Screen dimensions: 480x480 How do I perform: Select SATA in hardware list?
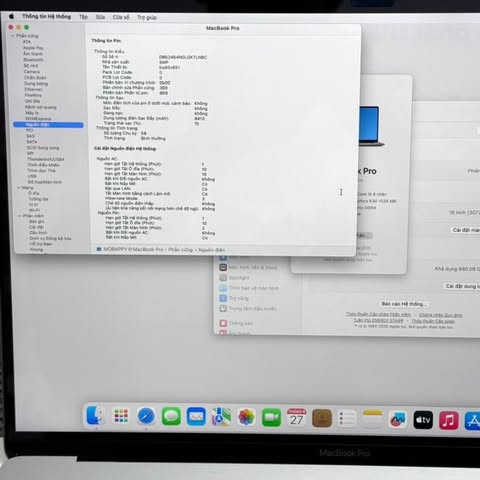(x=32, y=142)
